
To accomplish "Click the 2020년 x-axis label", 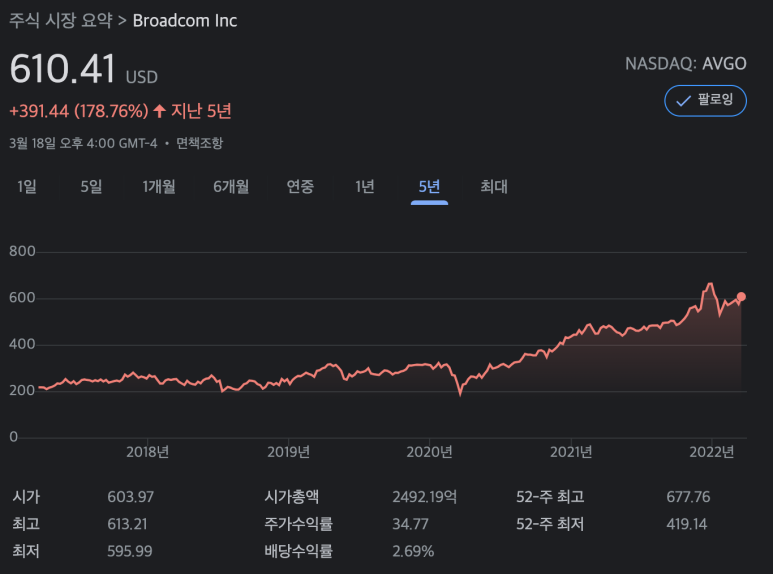I will pyautogui.click(x=429, y=452).
